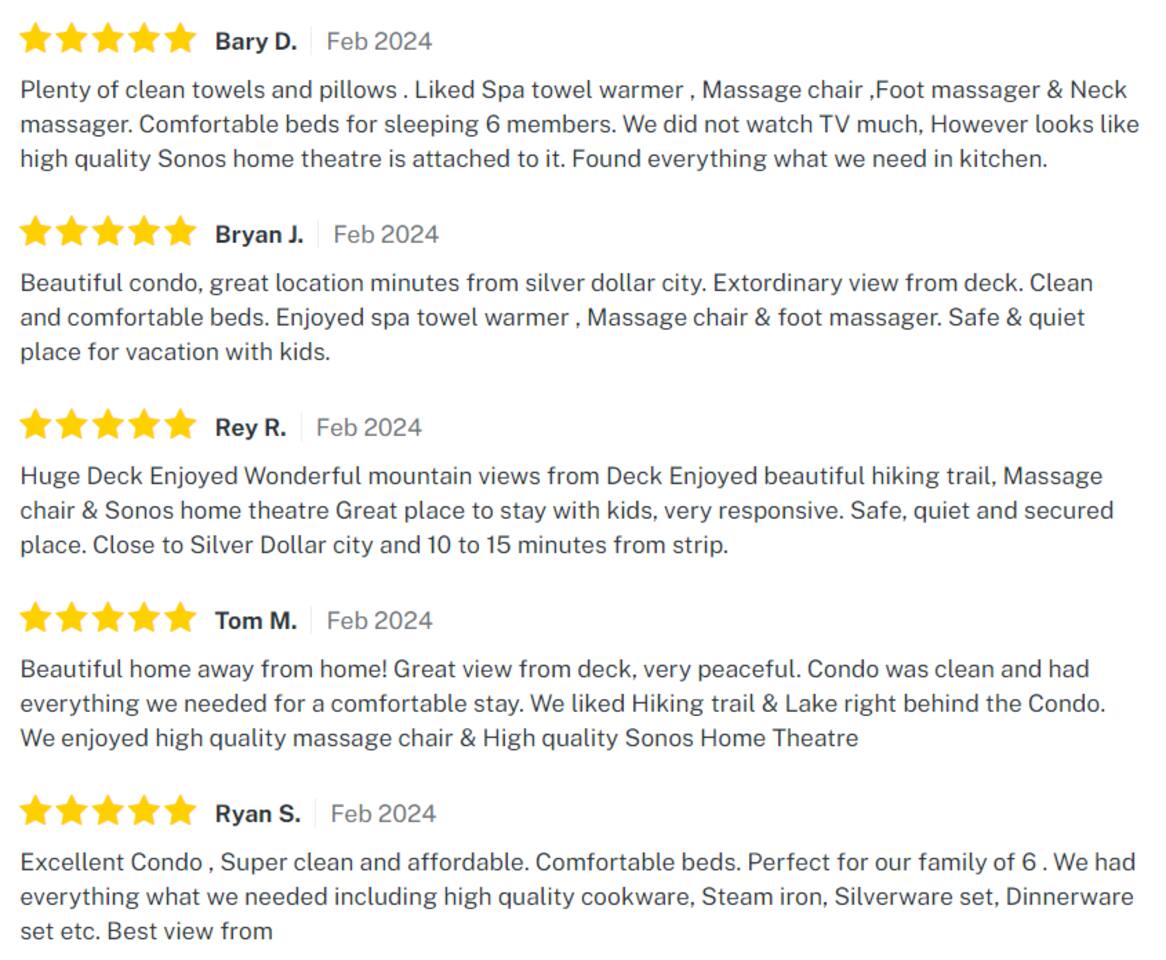Click the fifth star in Bryan J.'s rating
Viewport: 1166px width, 960px height.
180,233
